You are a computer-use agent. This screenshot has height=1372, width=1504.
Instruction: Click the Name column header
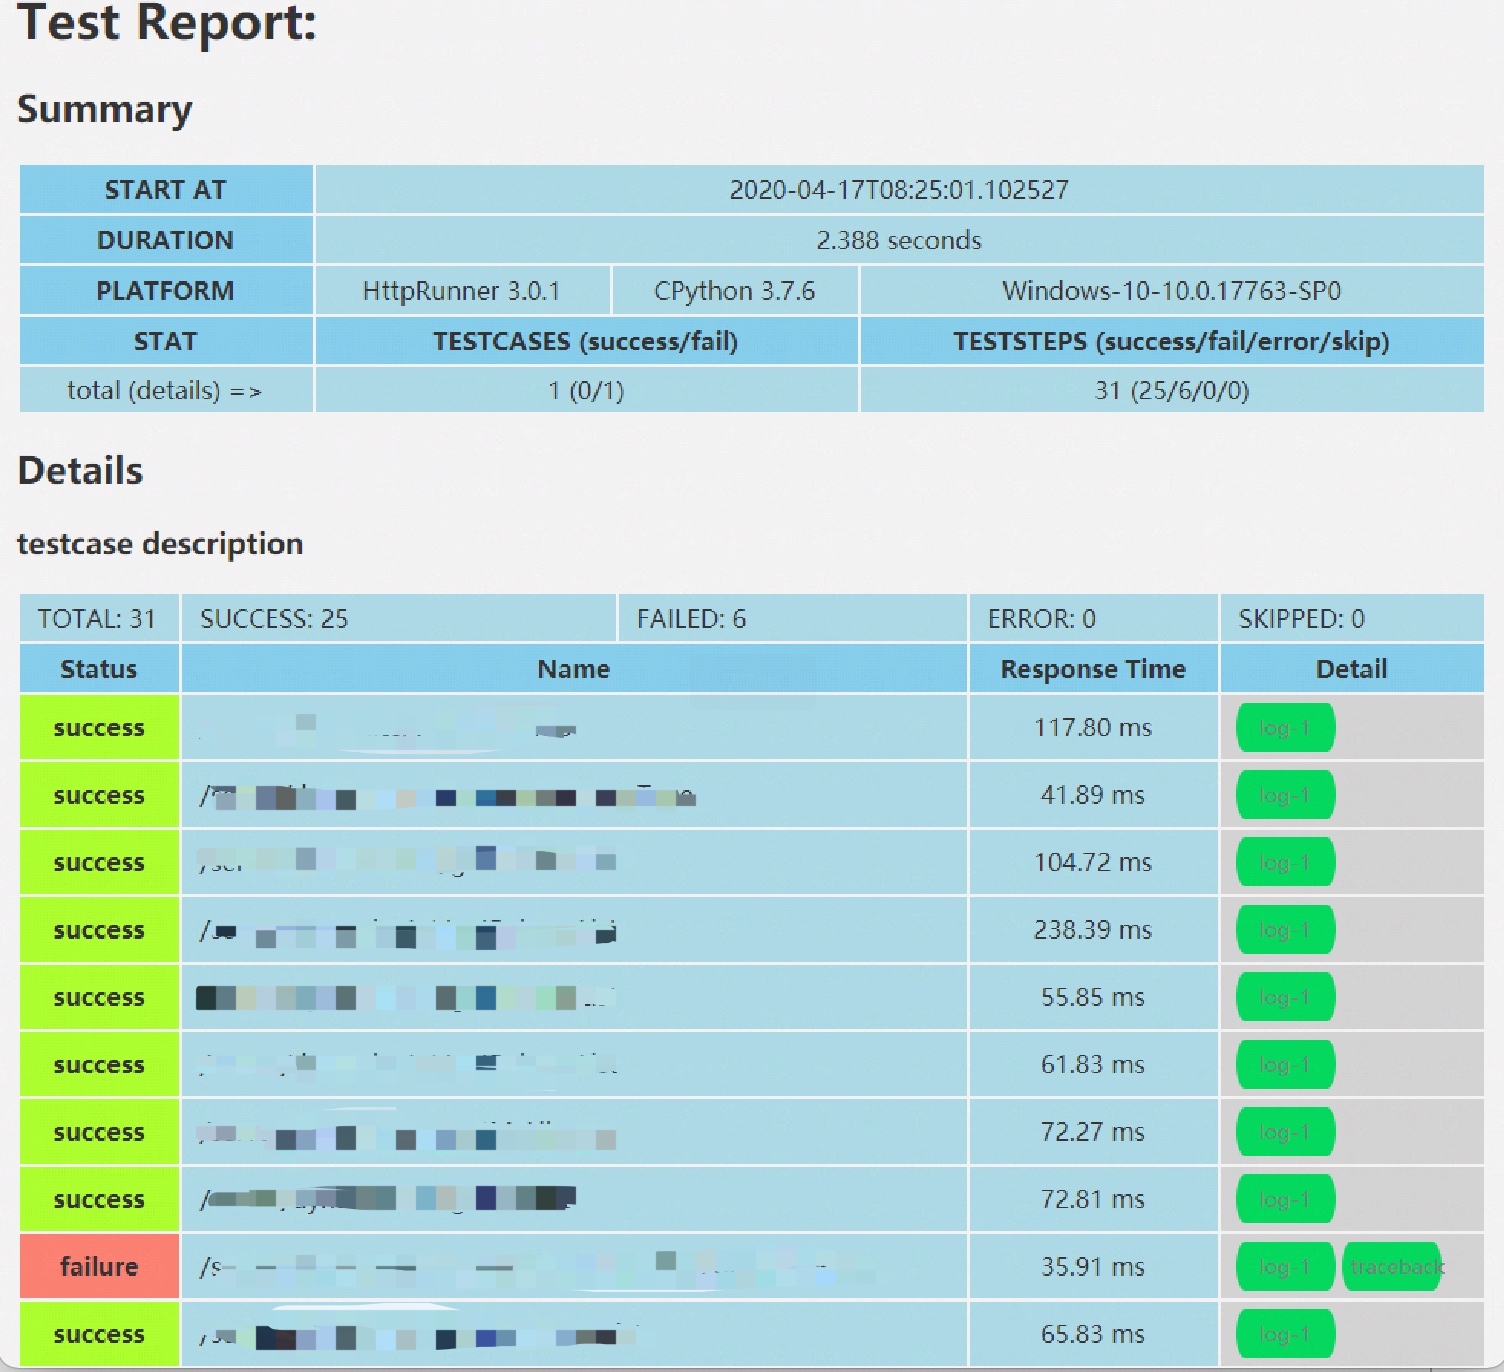click(574, 669)
